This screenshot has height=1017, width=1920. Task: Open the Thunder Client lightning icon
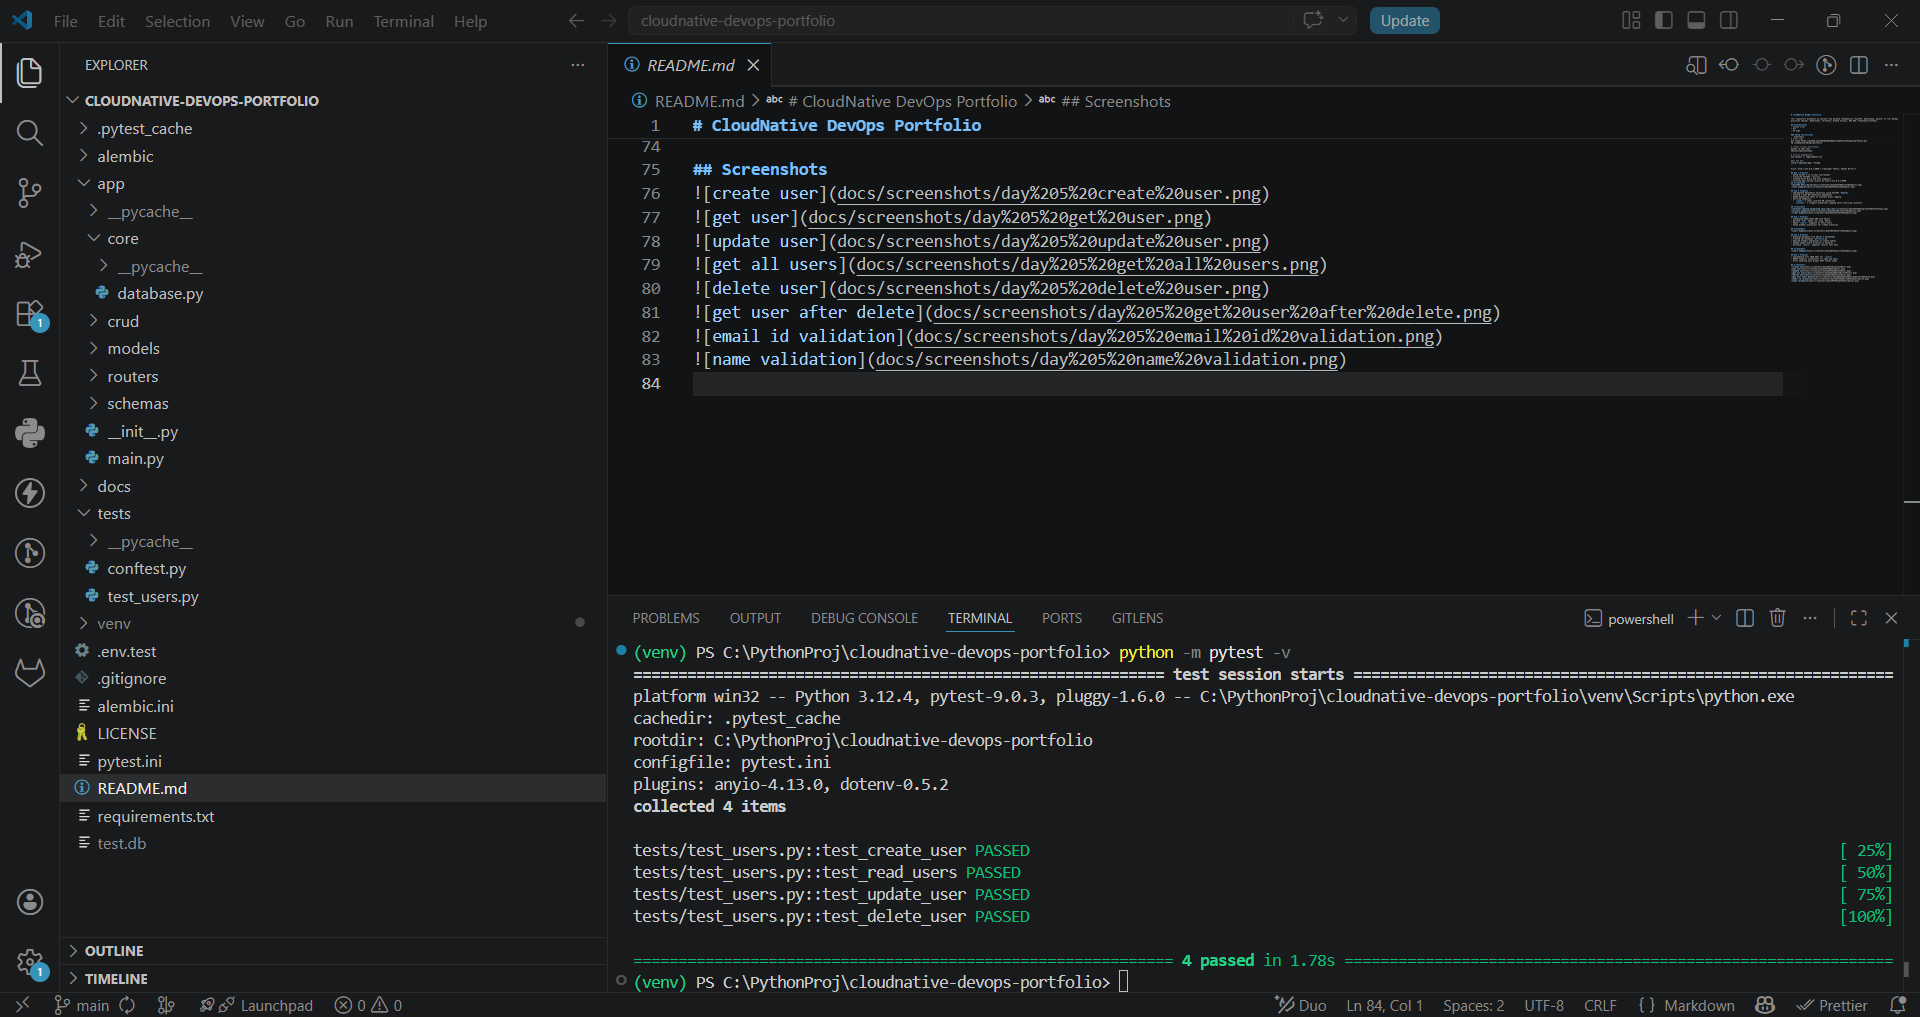coord(30,493)
